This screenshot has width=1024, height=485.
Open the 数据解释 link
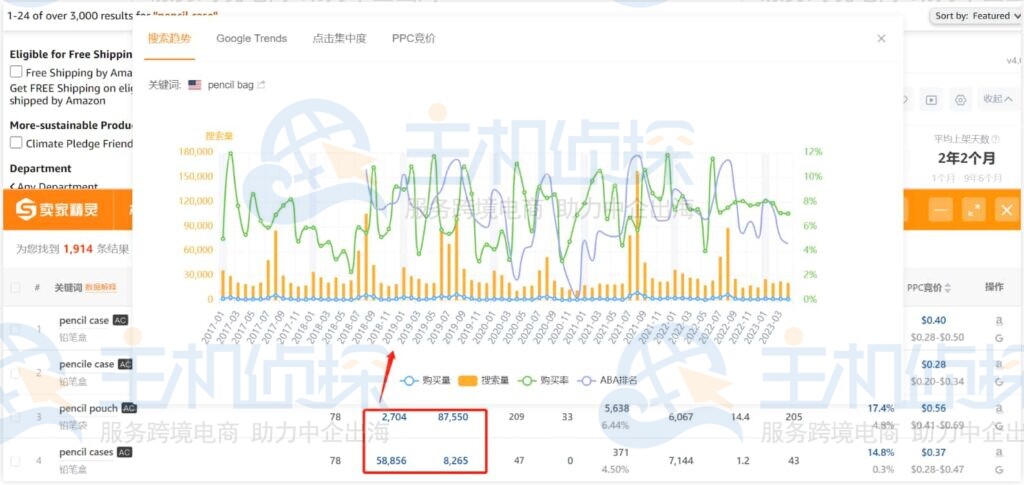click(x=101, y=287)
